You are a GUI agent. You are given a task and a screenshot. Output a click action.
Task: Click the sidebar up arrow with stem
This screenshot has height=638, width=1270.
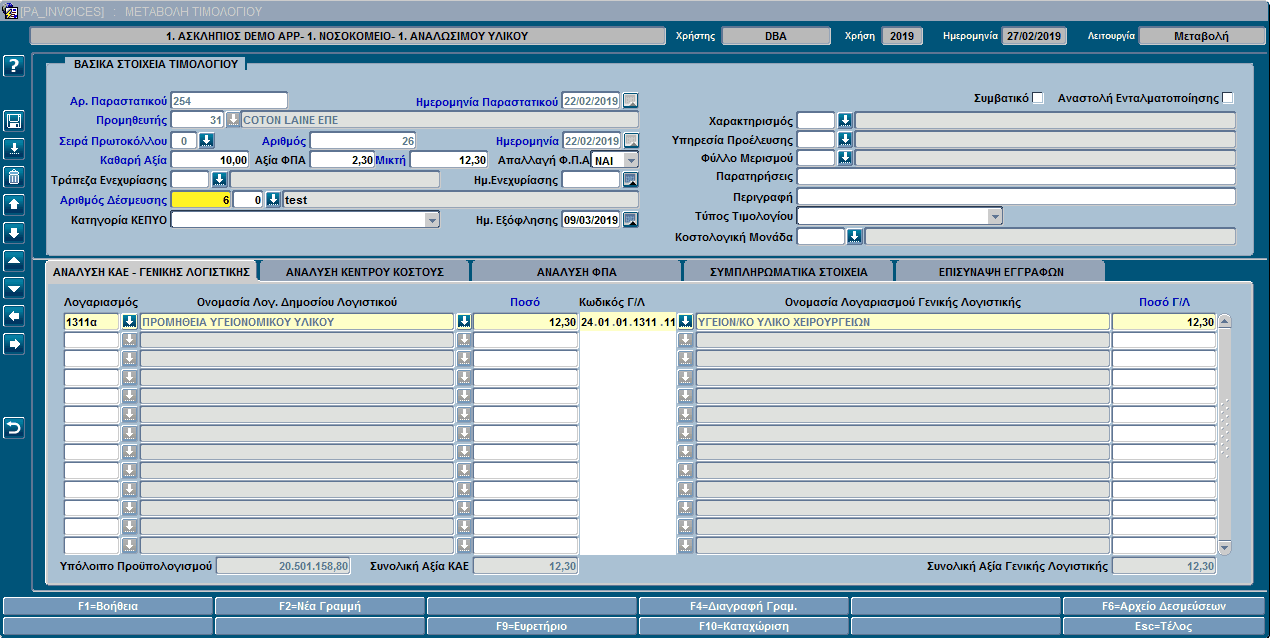[14, 205]
